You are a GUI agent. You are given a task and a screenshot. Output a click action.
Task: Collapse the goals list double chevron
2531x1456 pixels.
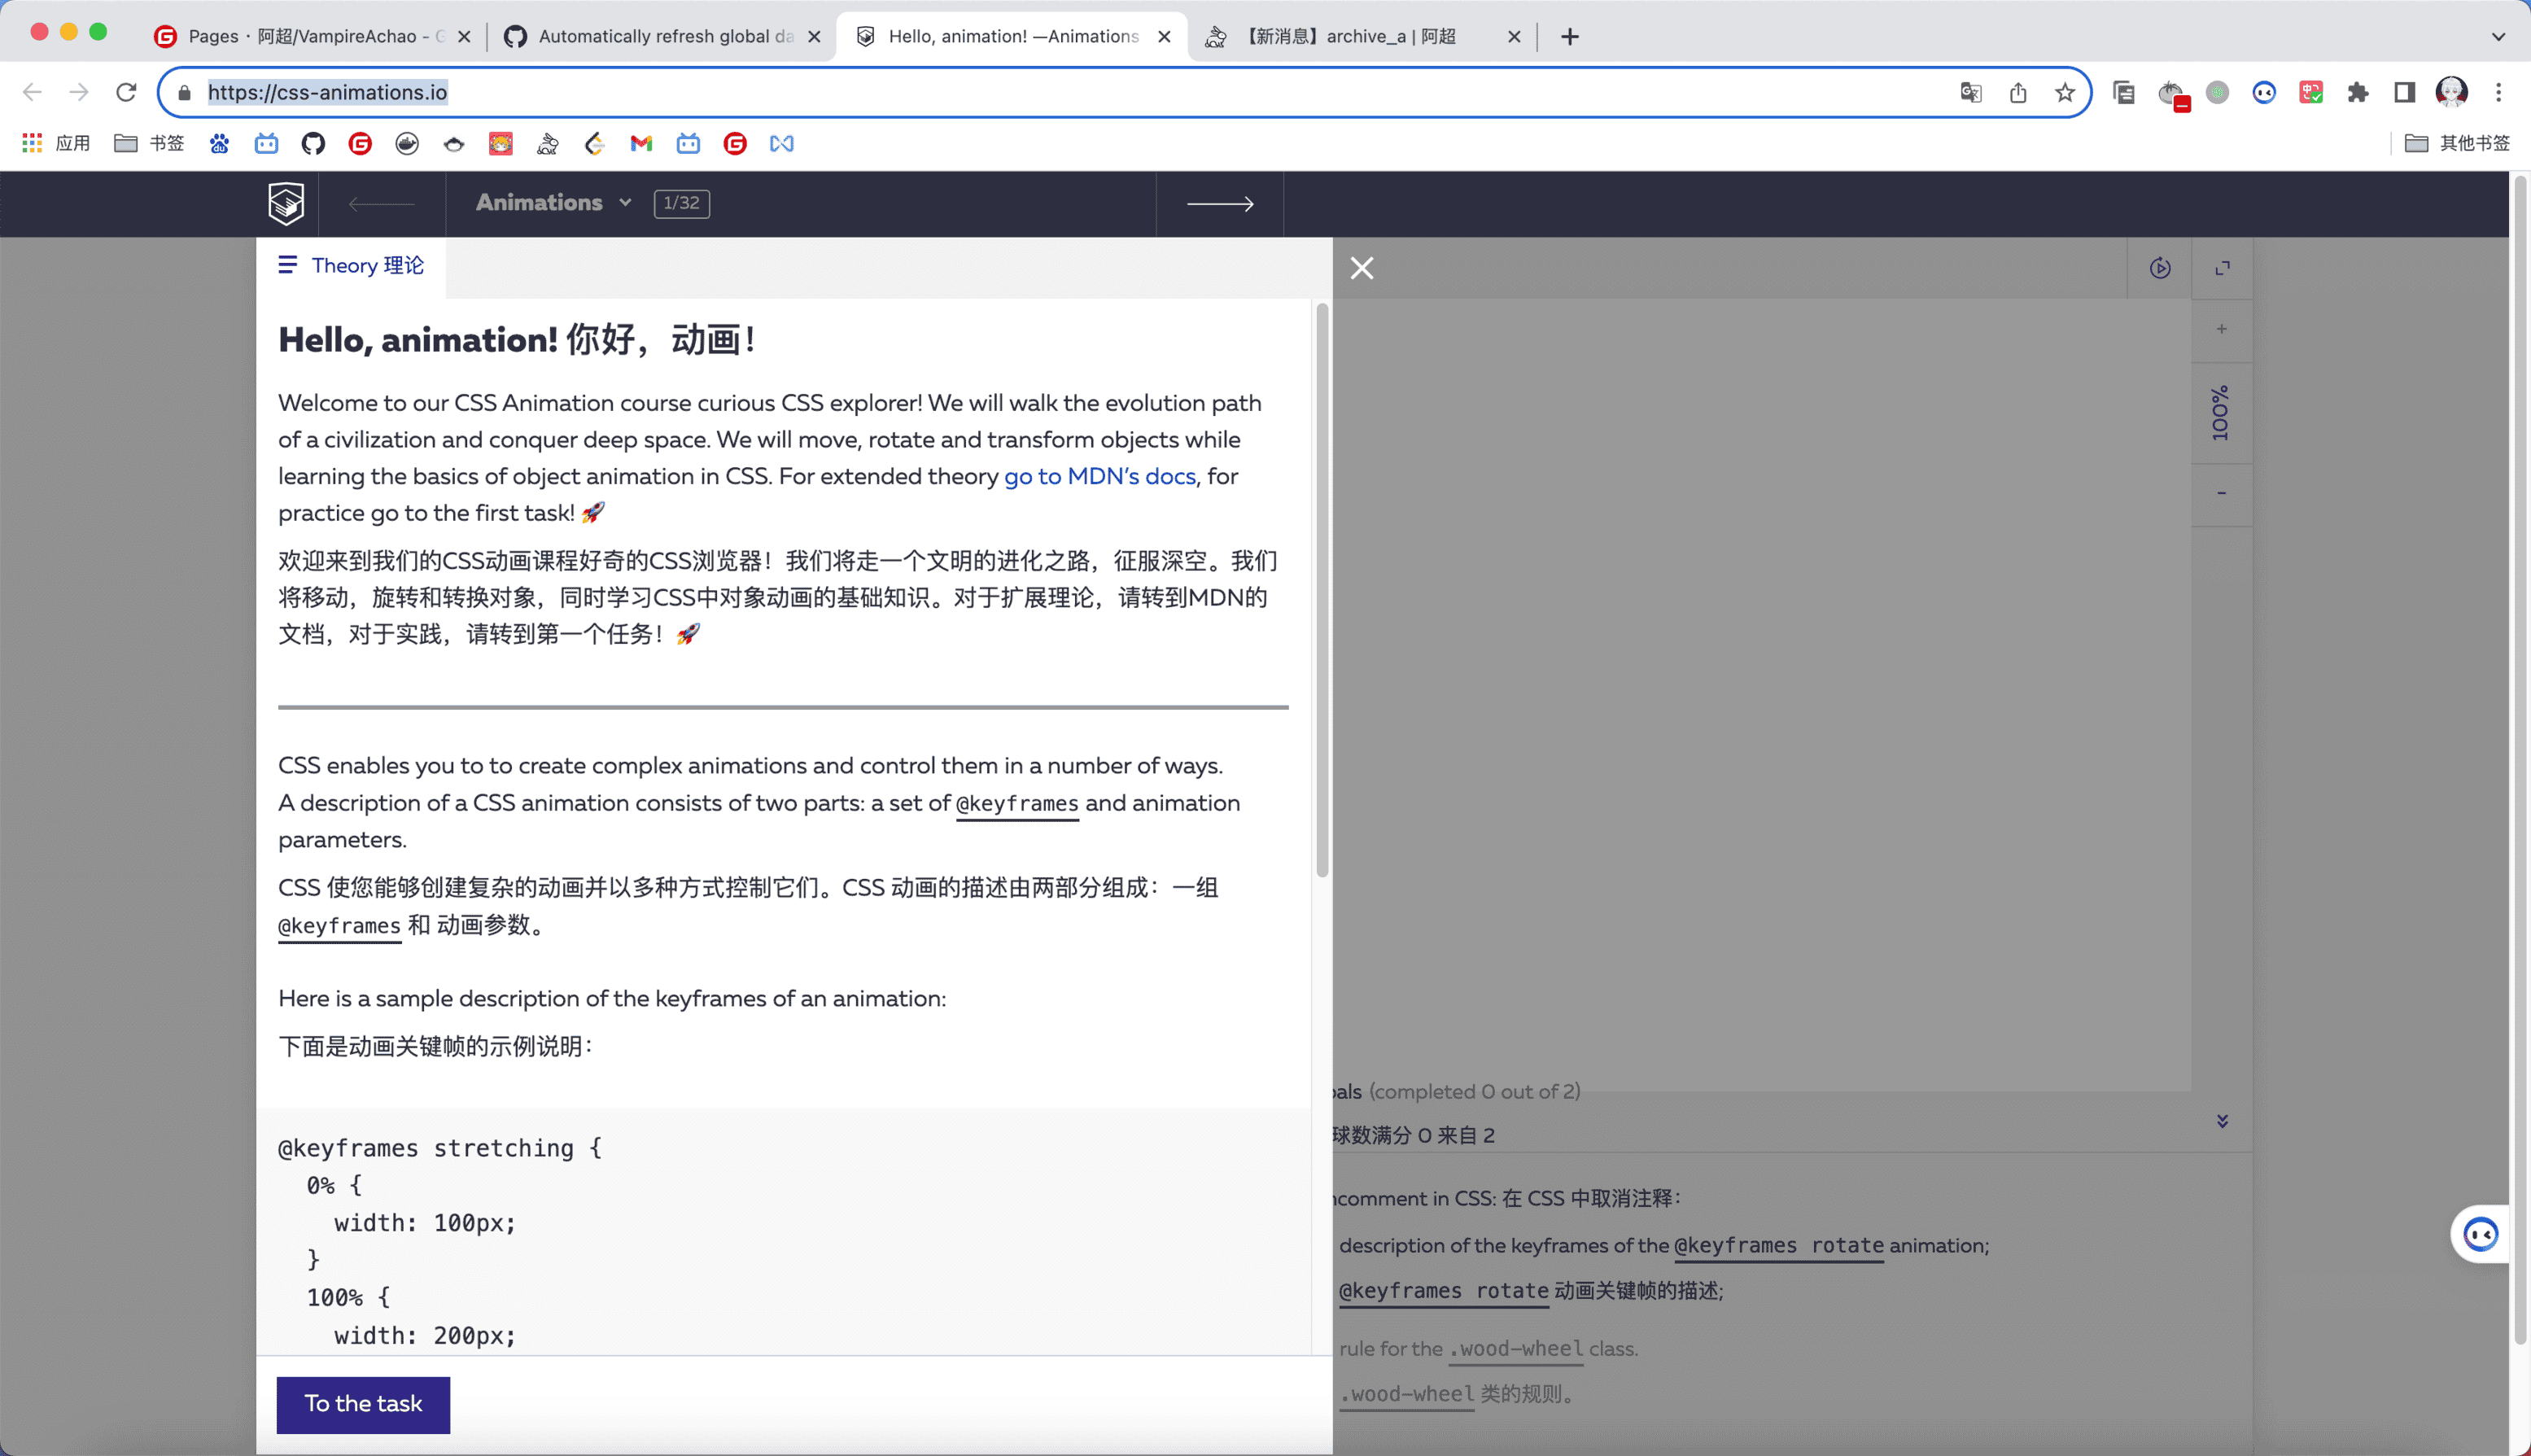2222,1121
